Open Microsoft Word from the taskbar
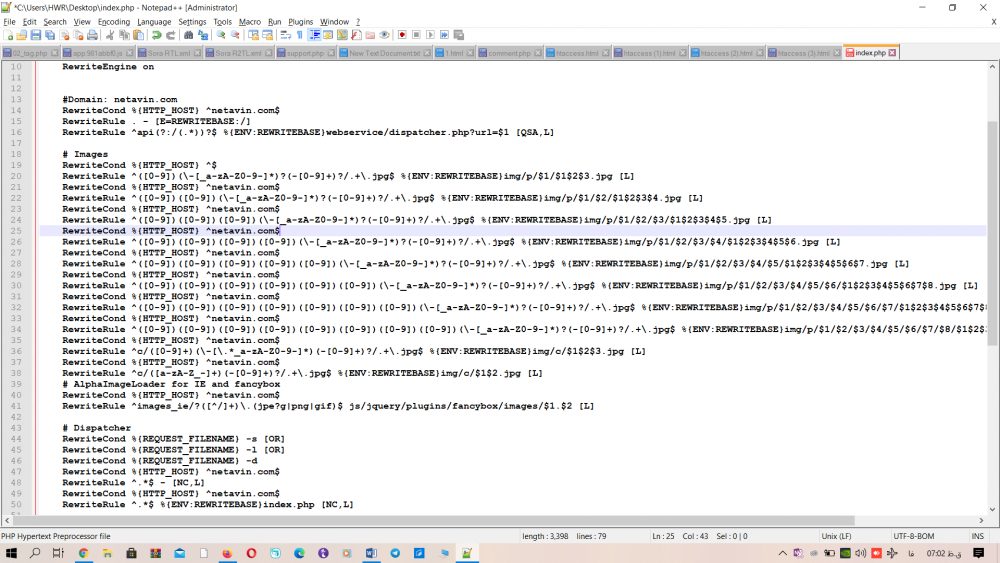This screenshot has width=1000, height=563. (371, 553)
